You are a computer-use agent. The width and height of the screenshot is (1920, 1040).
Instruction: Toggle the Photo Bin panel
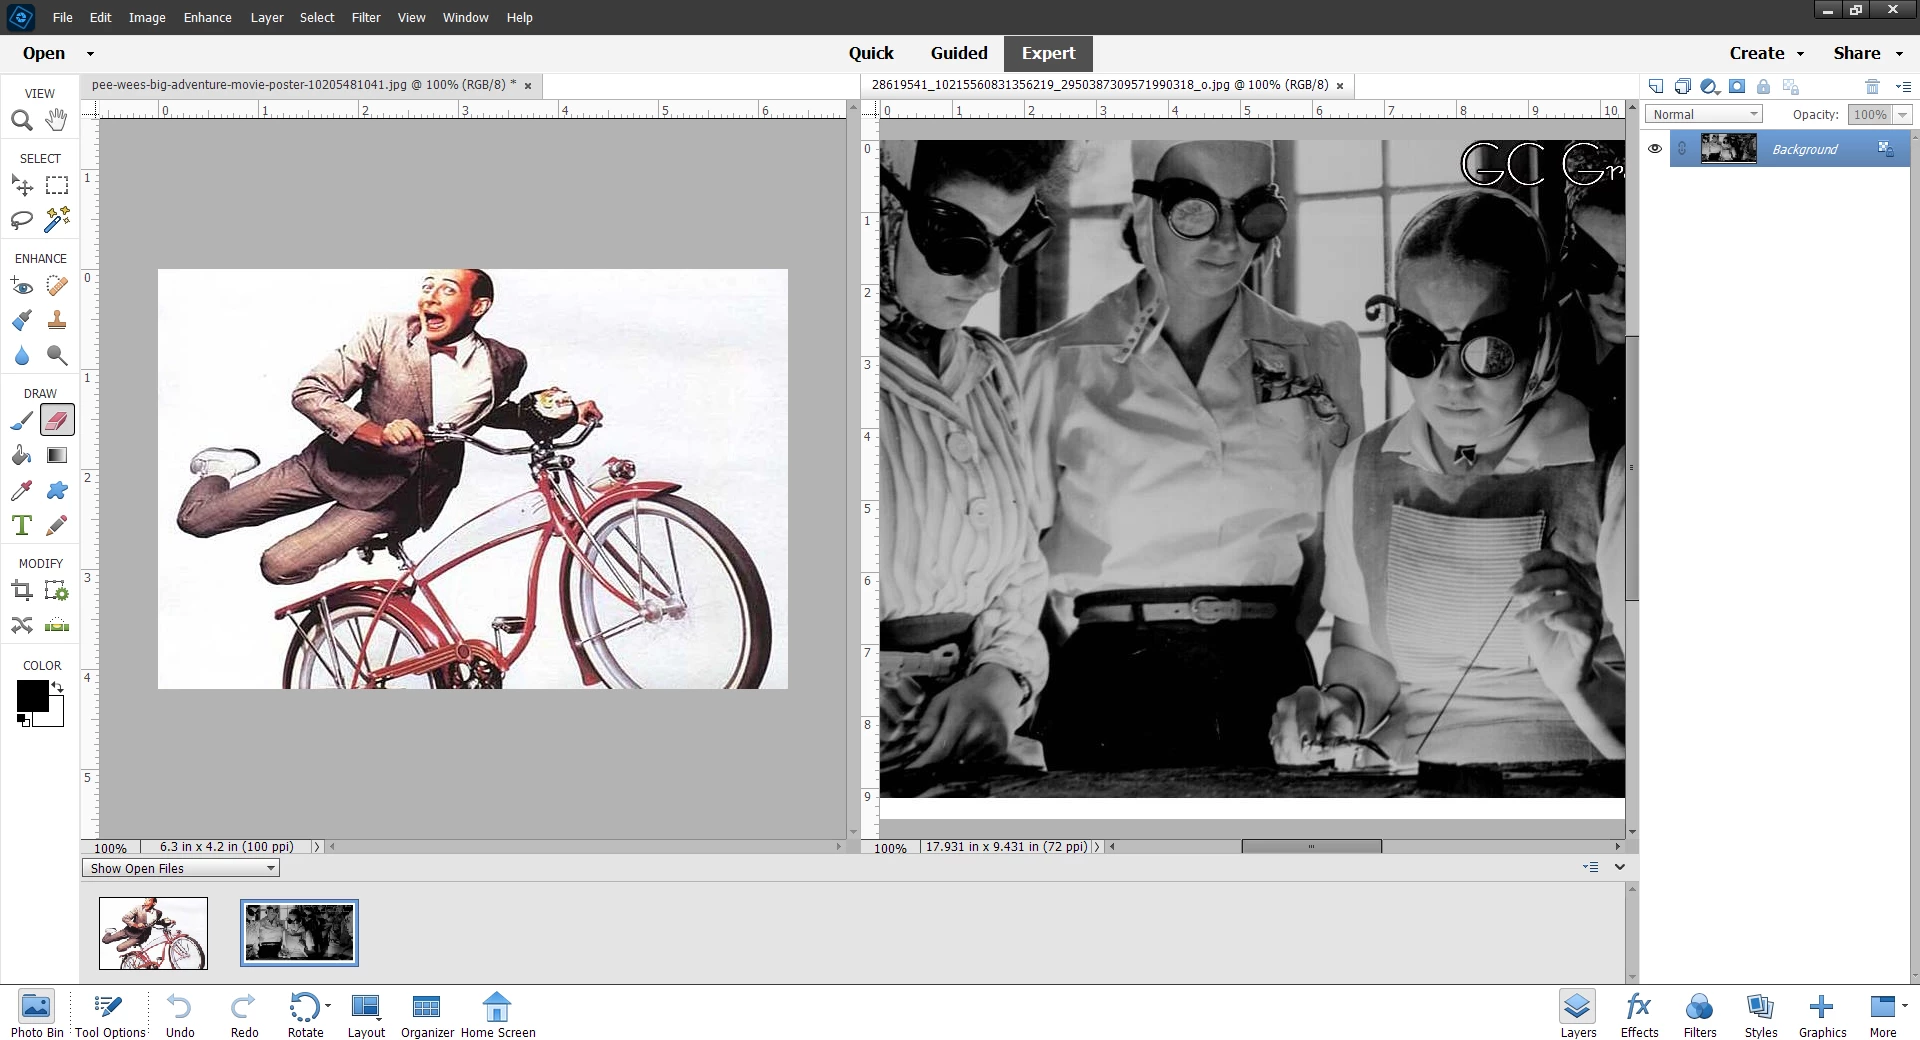click(37, 1015)
